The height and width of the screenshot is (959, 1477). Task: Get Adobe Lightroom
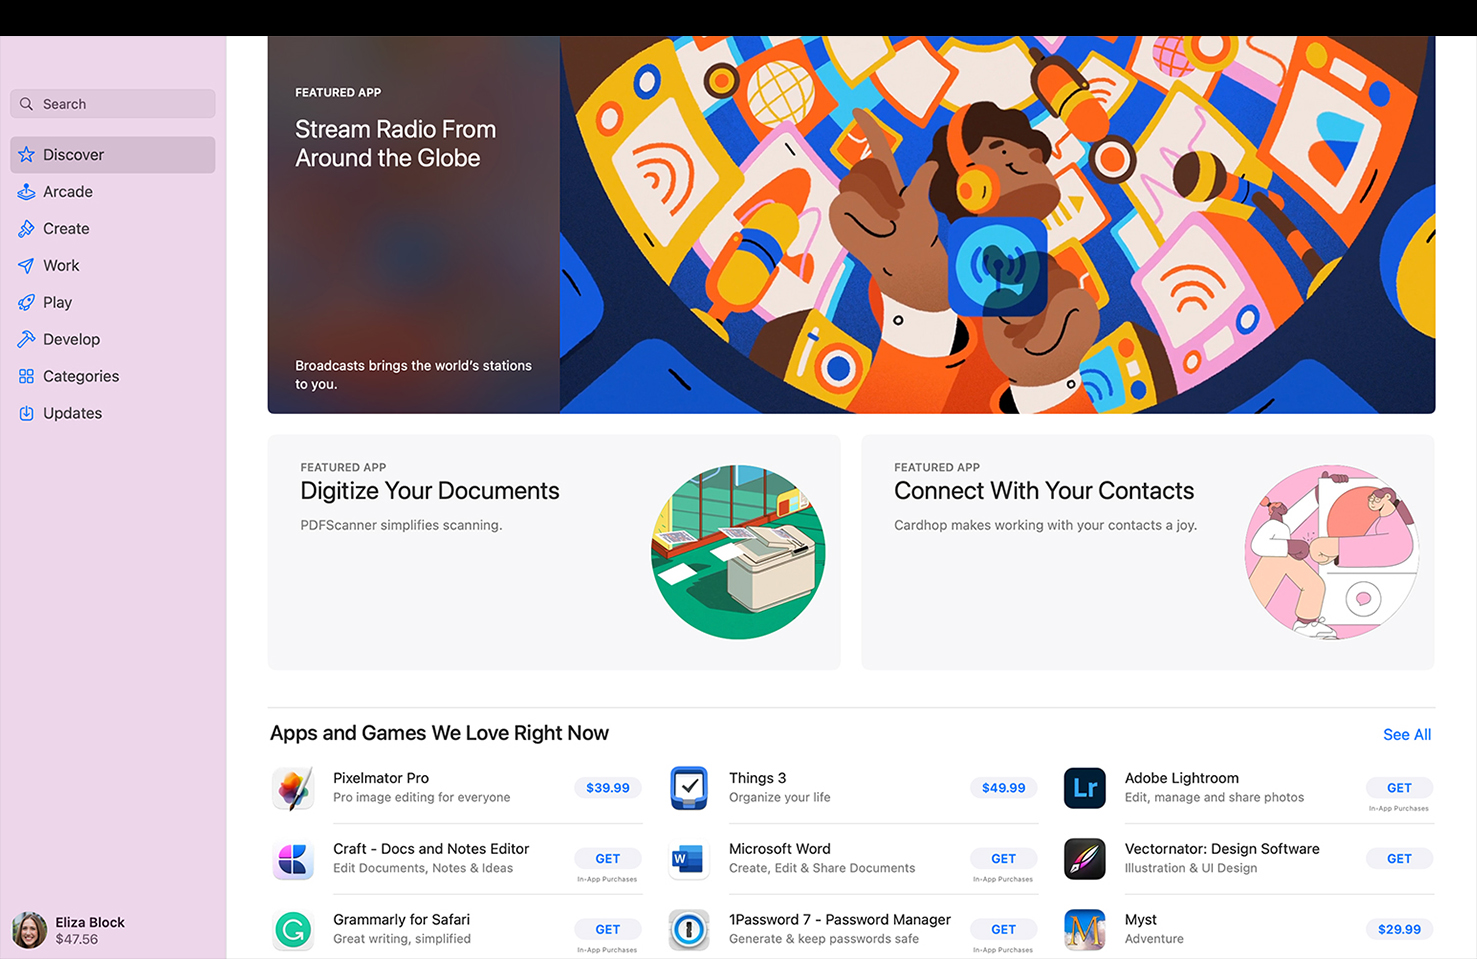click(x=1399, y=788)
